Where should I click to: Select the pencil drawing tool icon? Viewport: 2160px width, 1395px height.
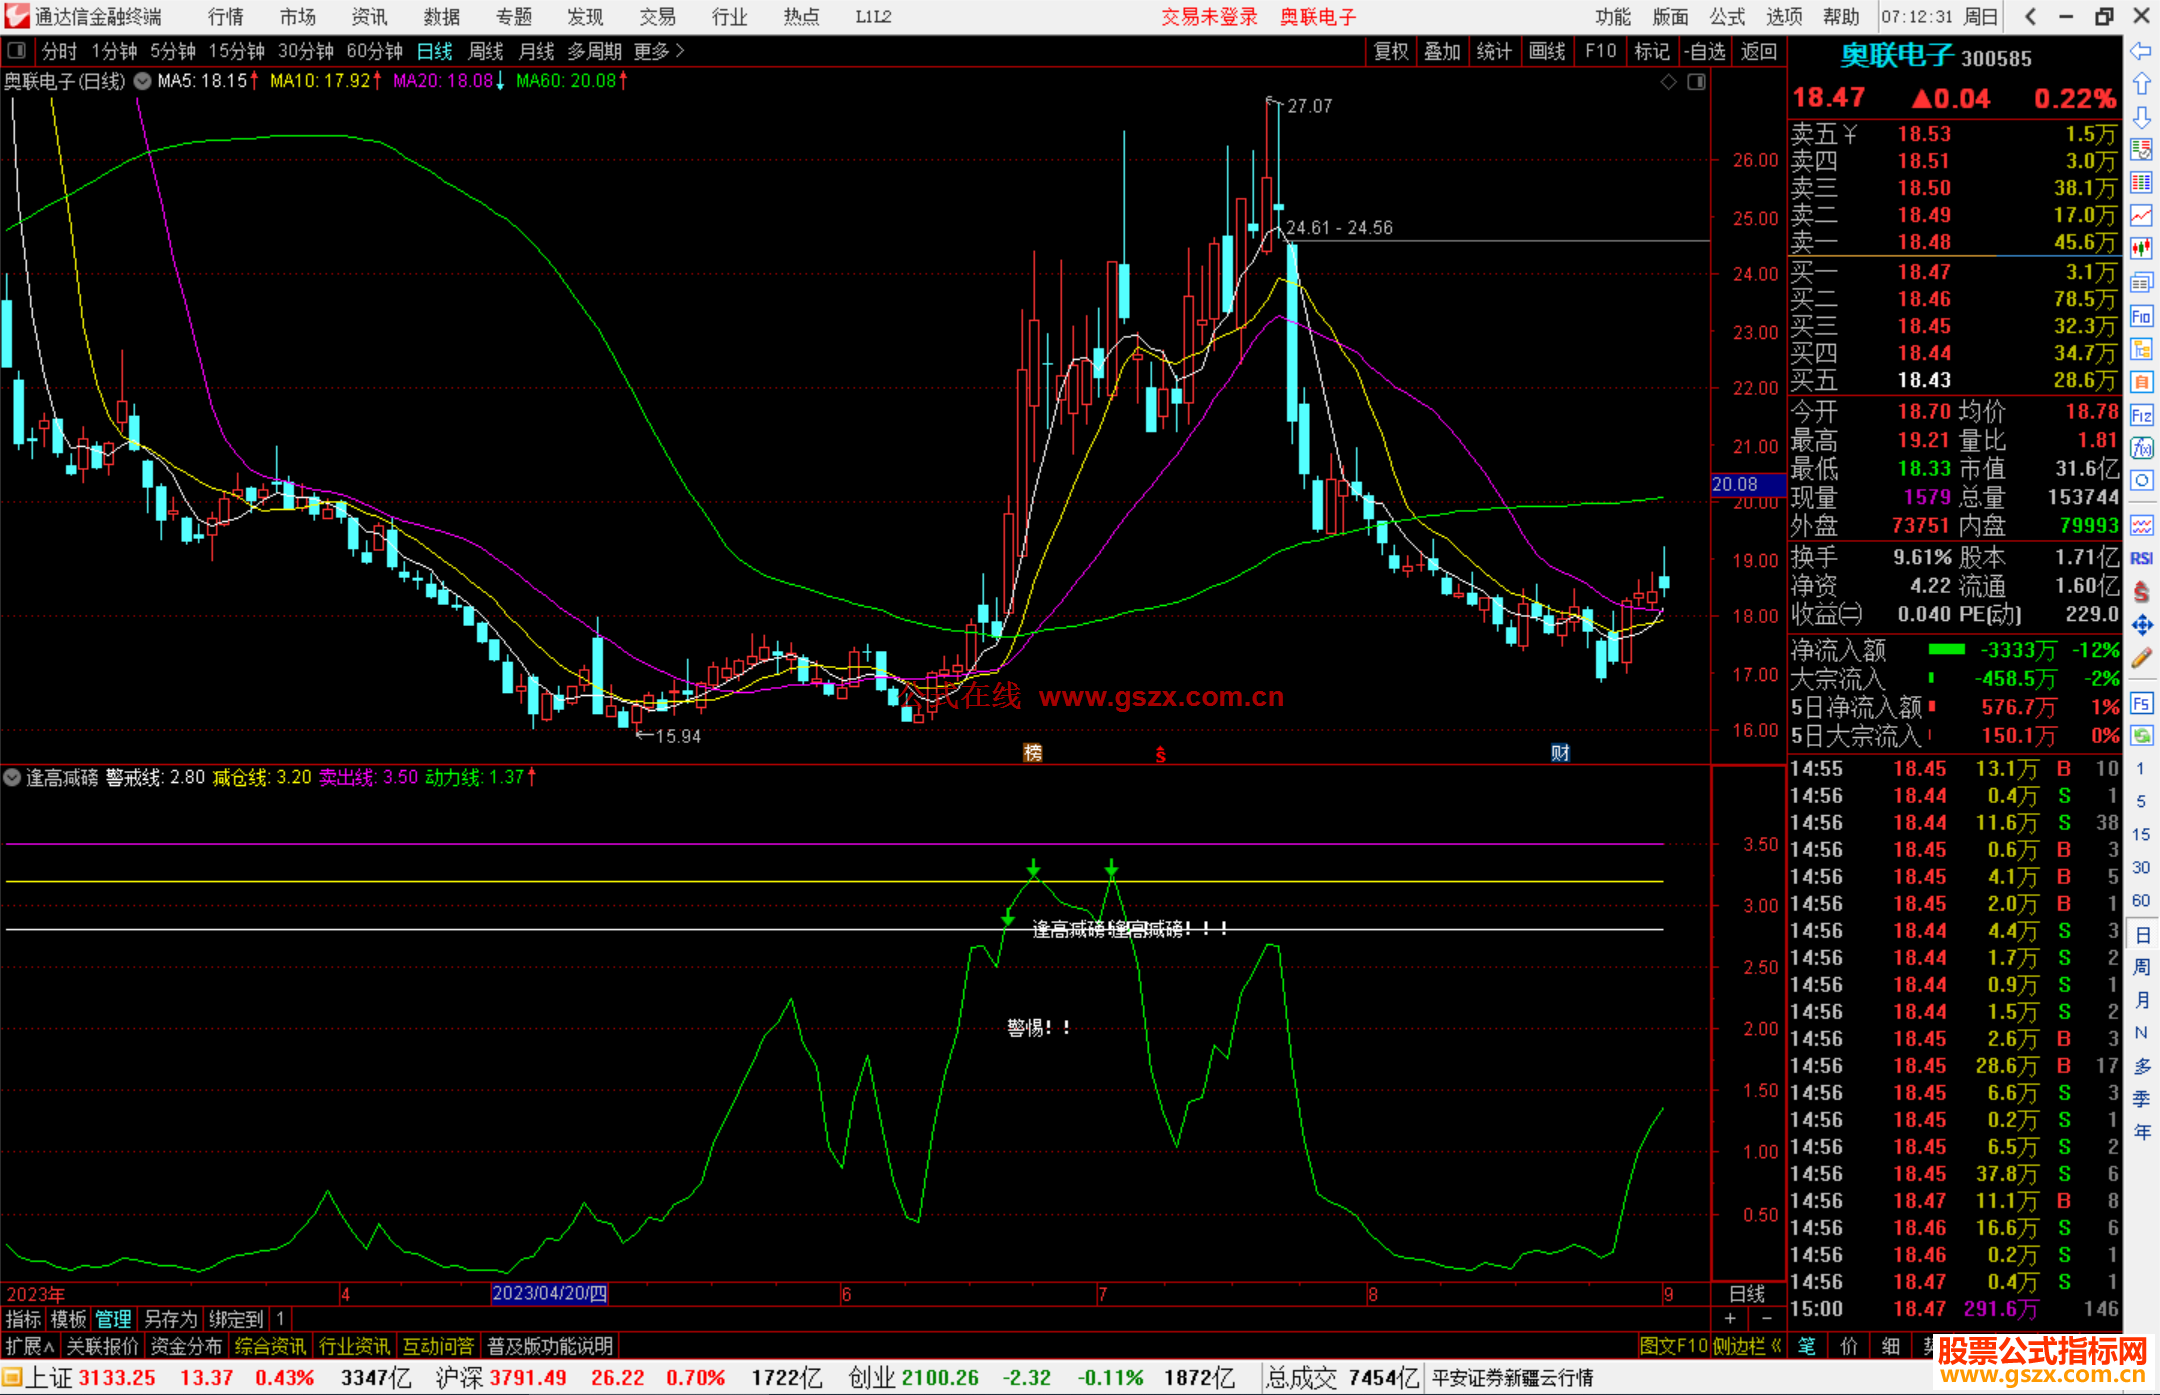(x=2141, y=658)
